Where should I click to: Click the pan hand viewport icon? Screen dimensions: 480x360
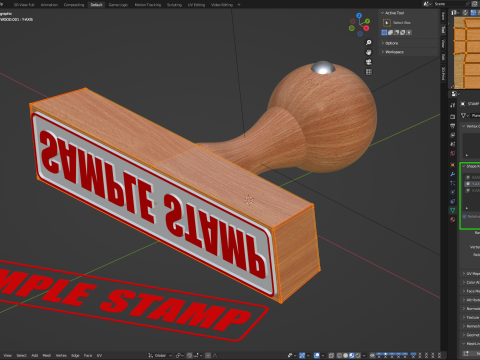click(369, 52)
